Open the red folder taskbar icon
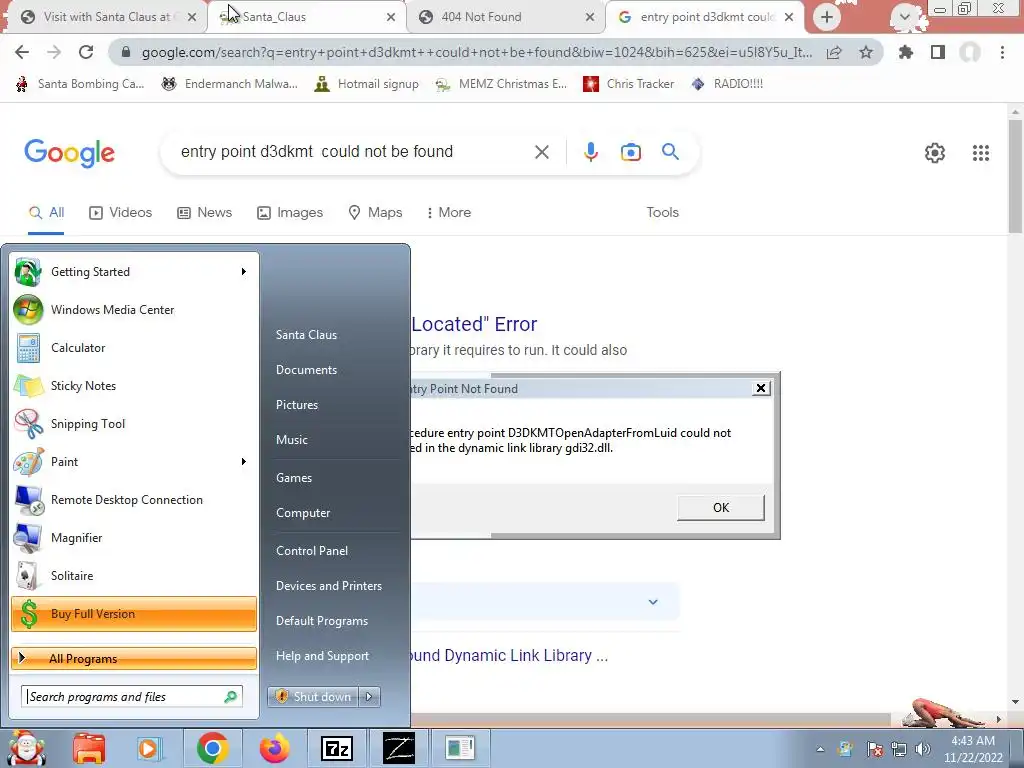The image size is (1024, 768). tap(89, 748)
